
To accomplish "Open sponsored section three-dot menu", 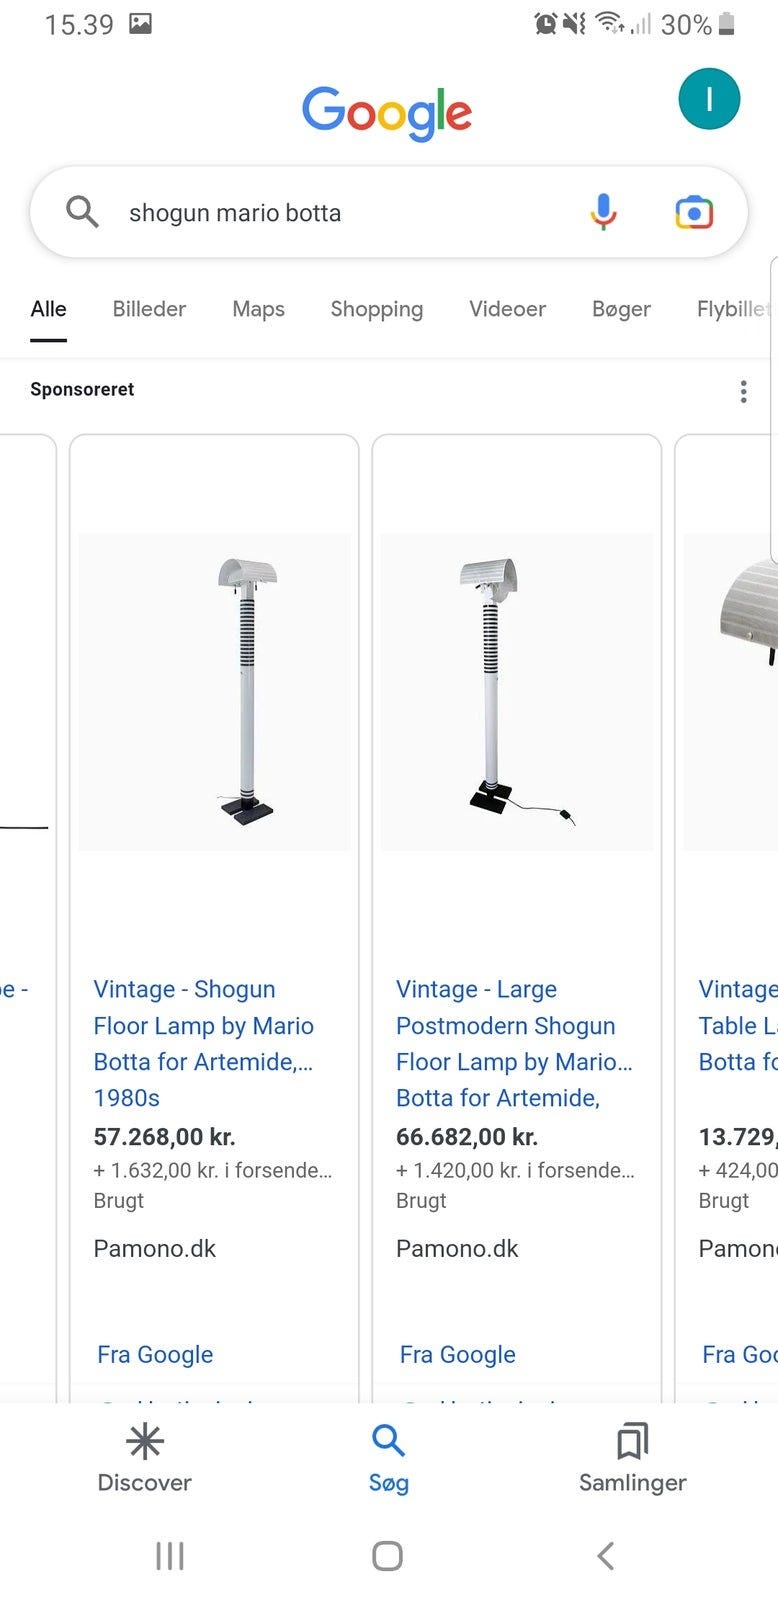I will click(x=743, y=391).
